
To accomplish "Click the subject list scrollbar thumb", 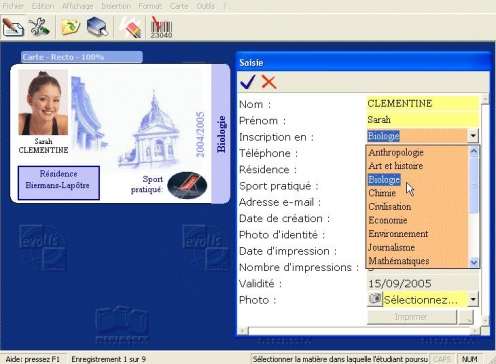I will click(474, 185).
